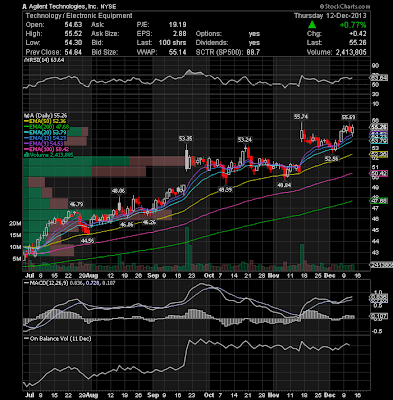Click the 49.84 low price annotation
393x400 pixels.
[x=284, y=185]
